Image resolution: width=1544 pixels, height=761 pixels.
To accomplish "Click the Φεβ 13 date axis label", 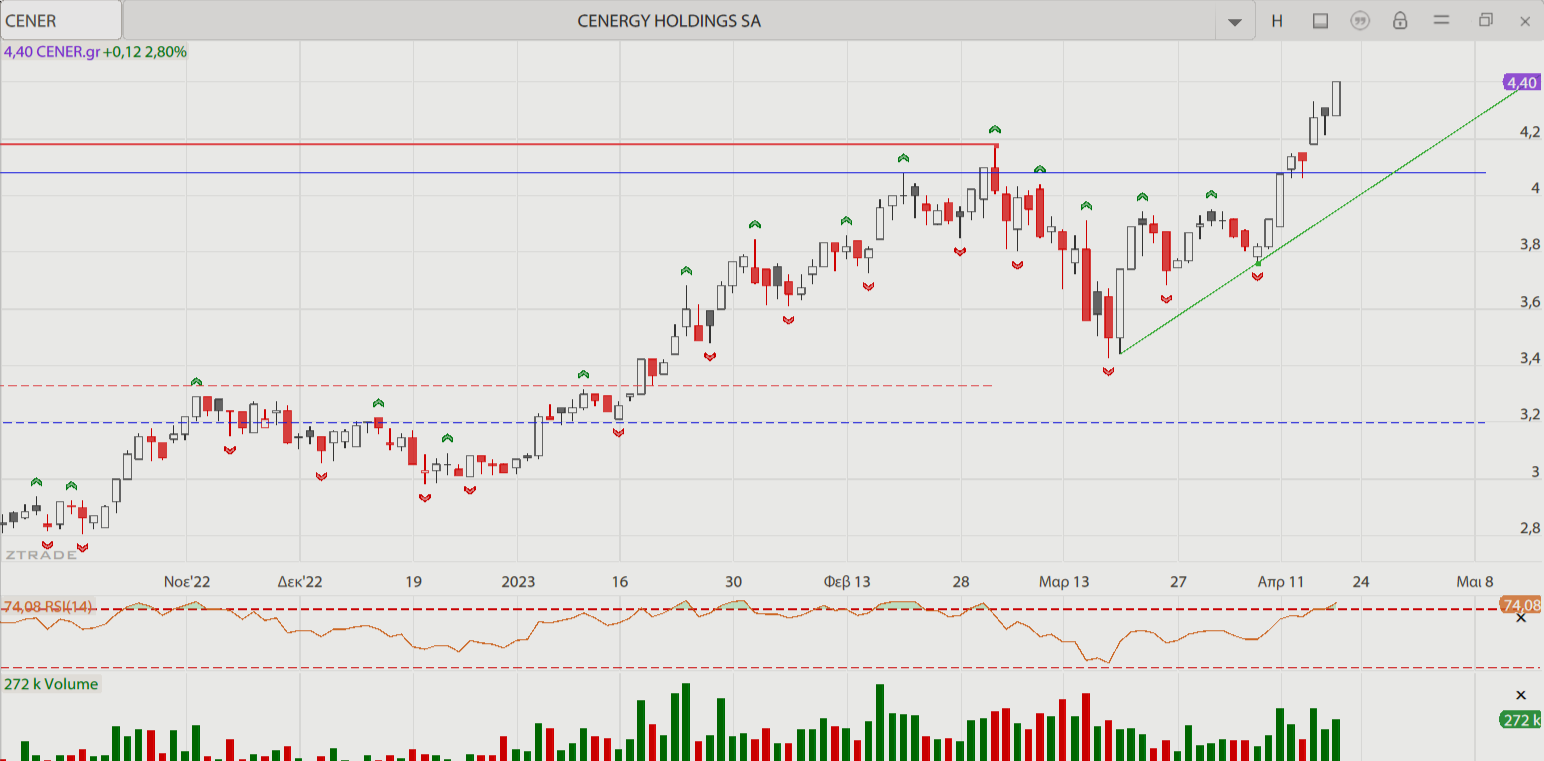I will (847, 582).
